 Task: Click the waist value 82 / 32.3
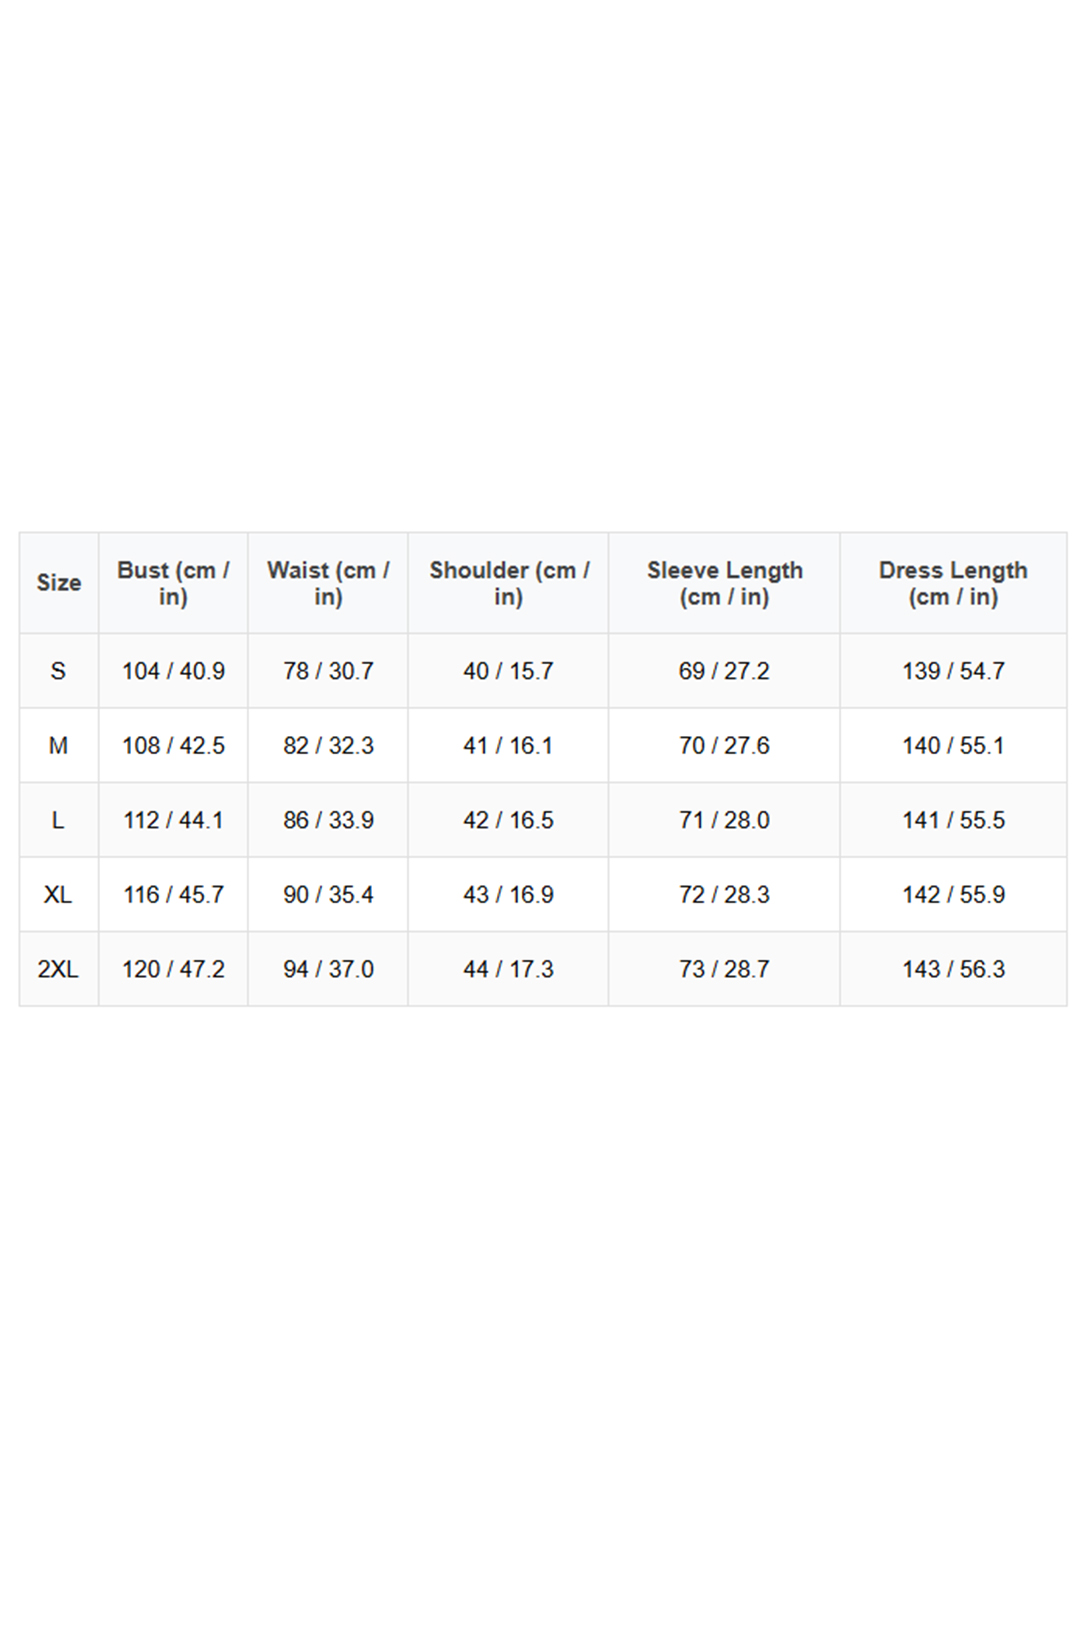pyautogui.click(x=328, y=746)
